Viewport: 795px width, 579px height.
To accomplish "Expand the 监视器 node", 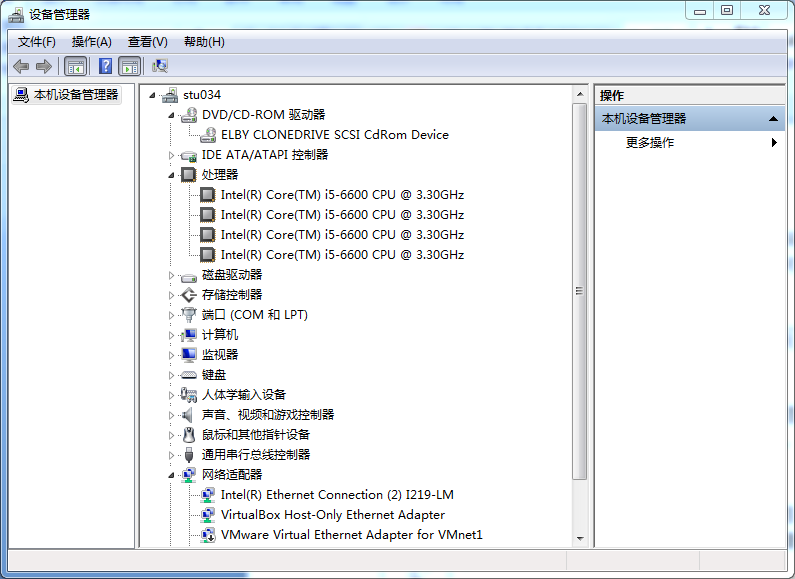I will point(171,355).
